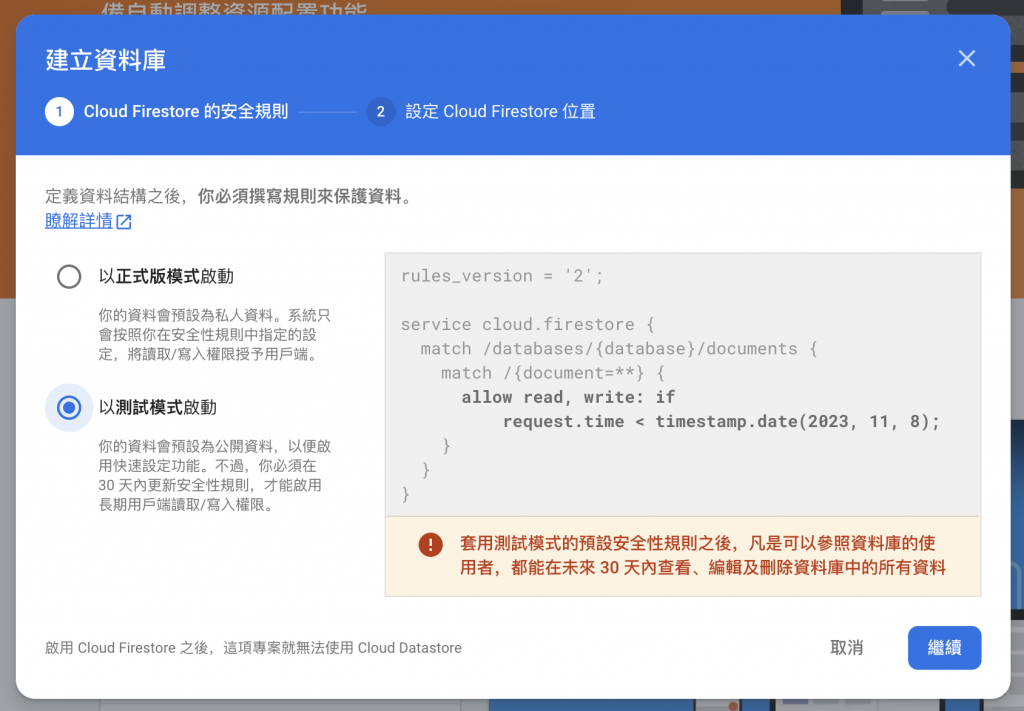Screen dimensions: 1024x711
Task: Click the 設定 Cloud Firestore 位置 step label
Action: coord(500,112)
